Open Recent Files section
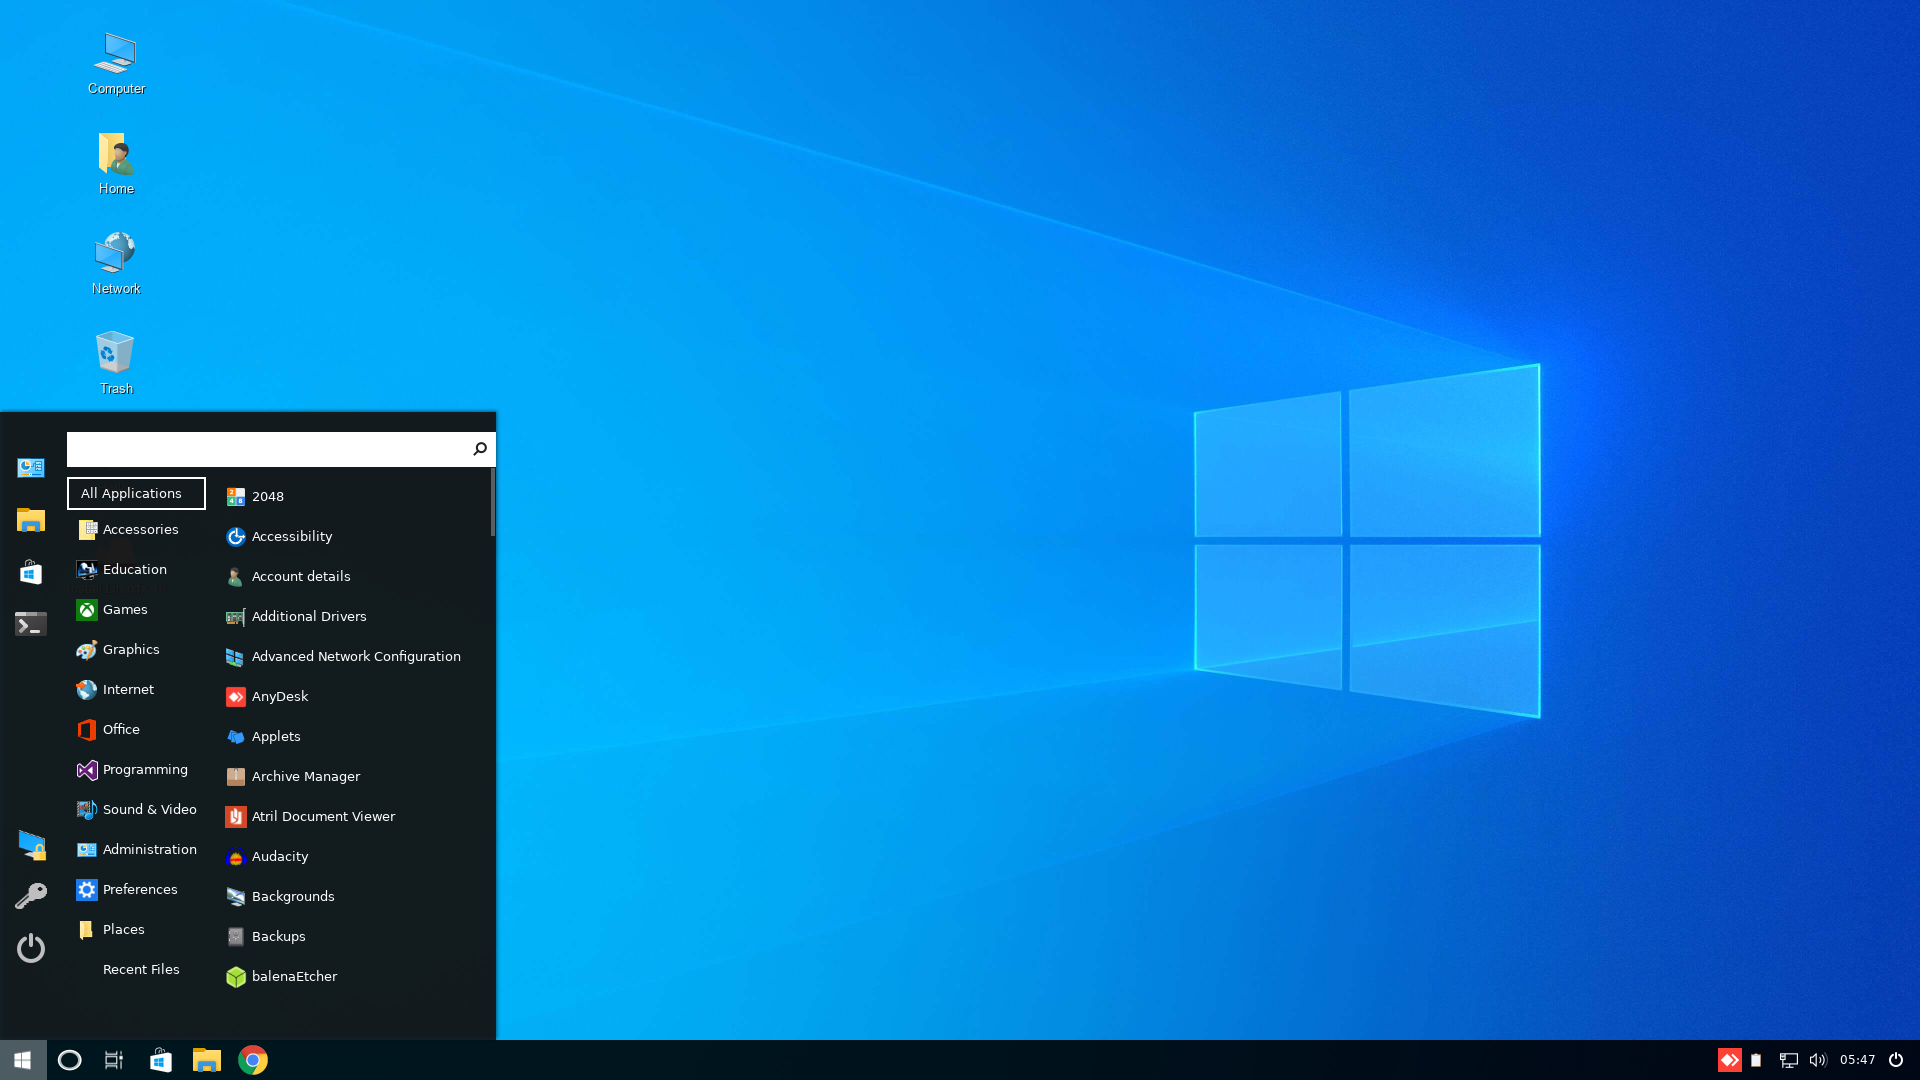 click(x=141, y=968)
